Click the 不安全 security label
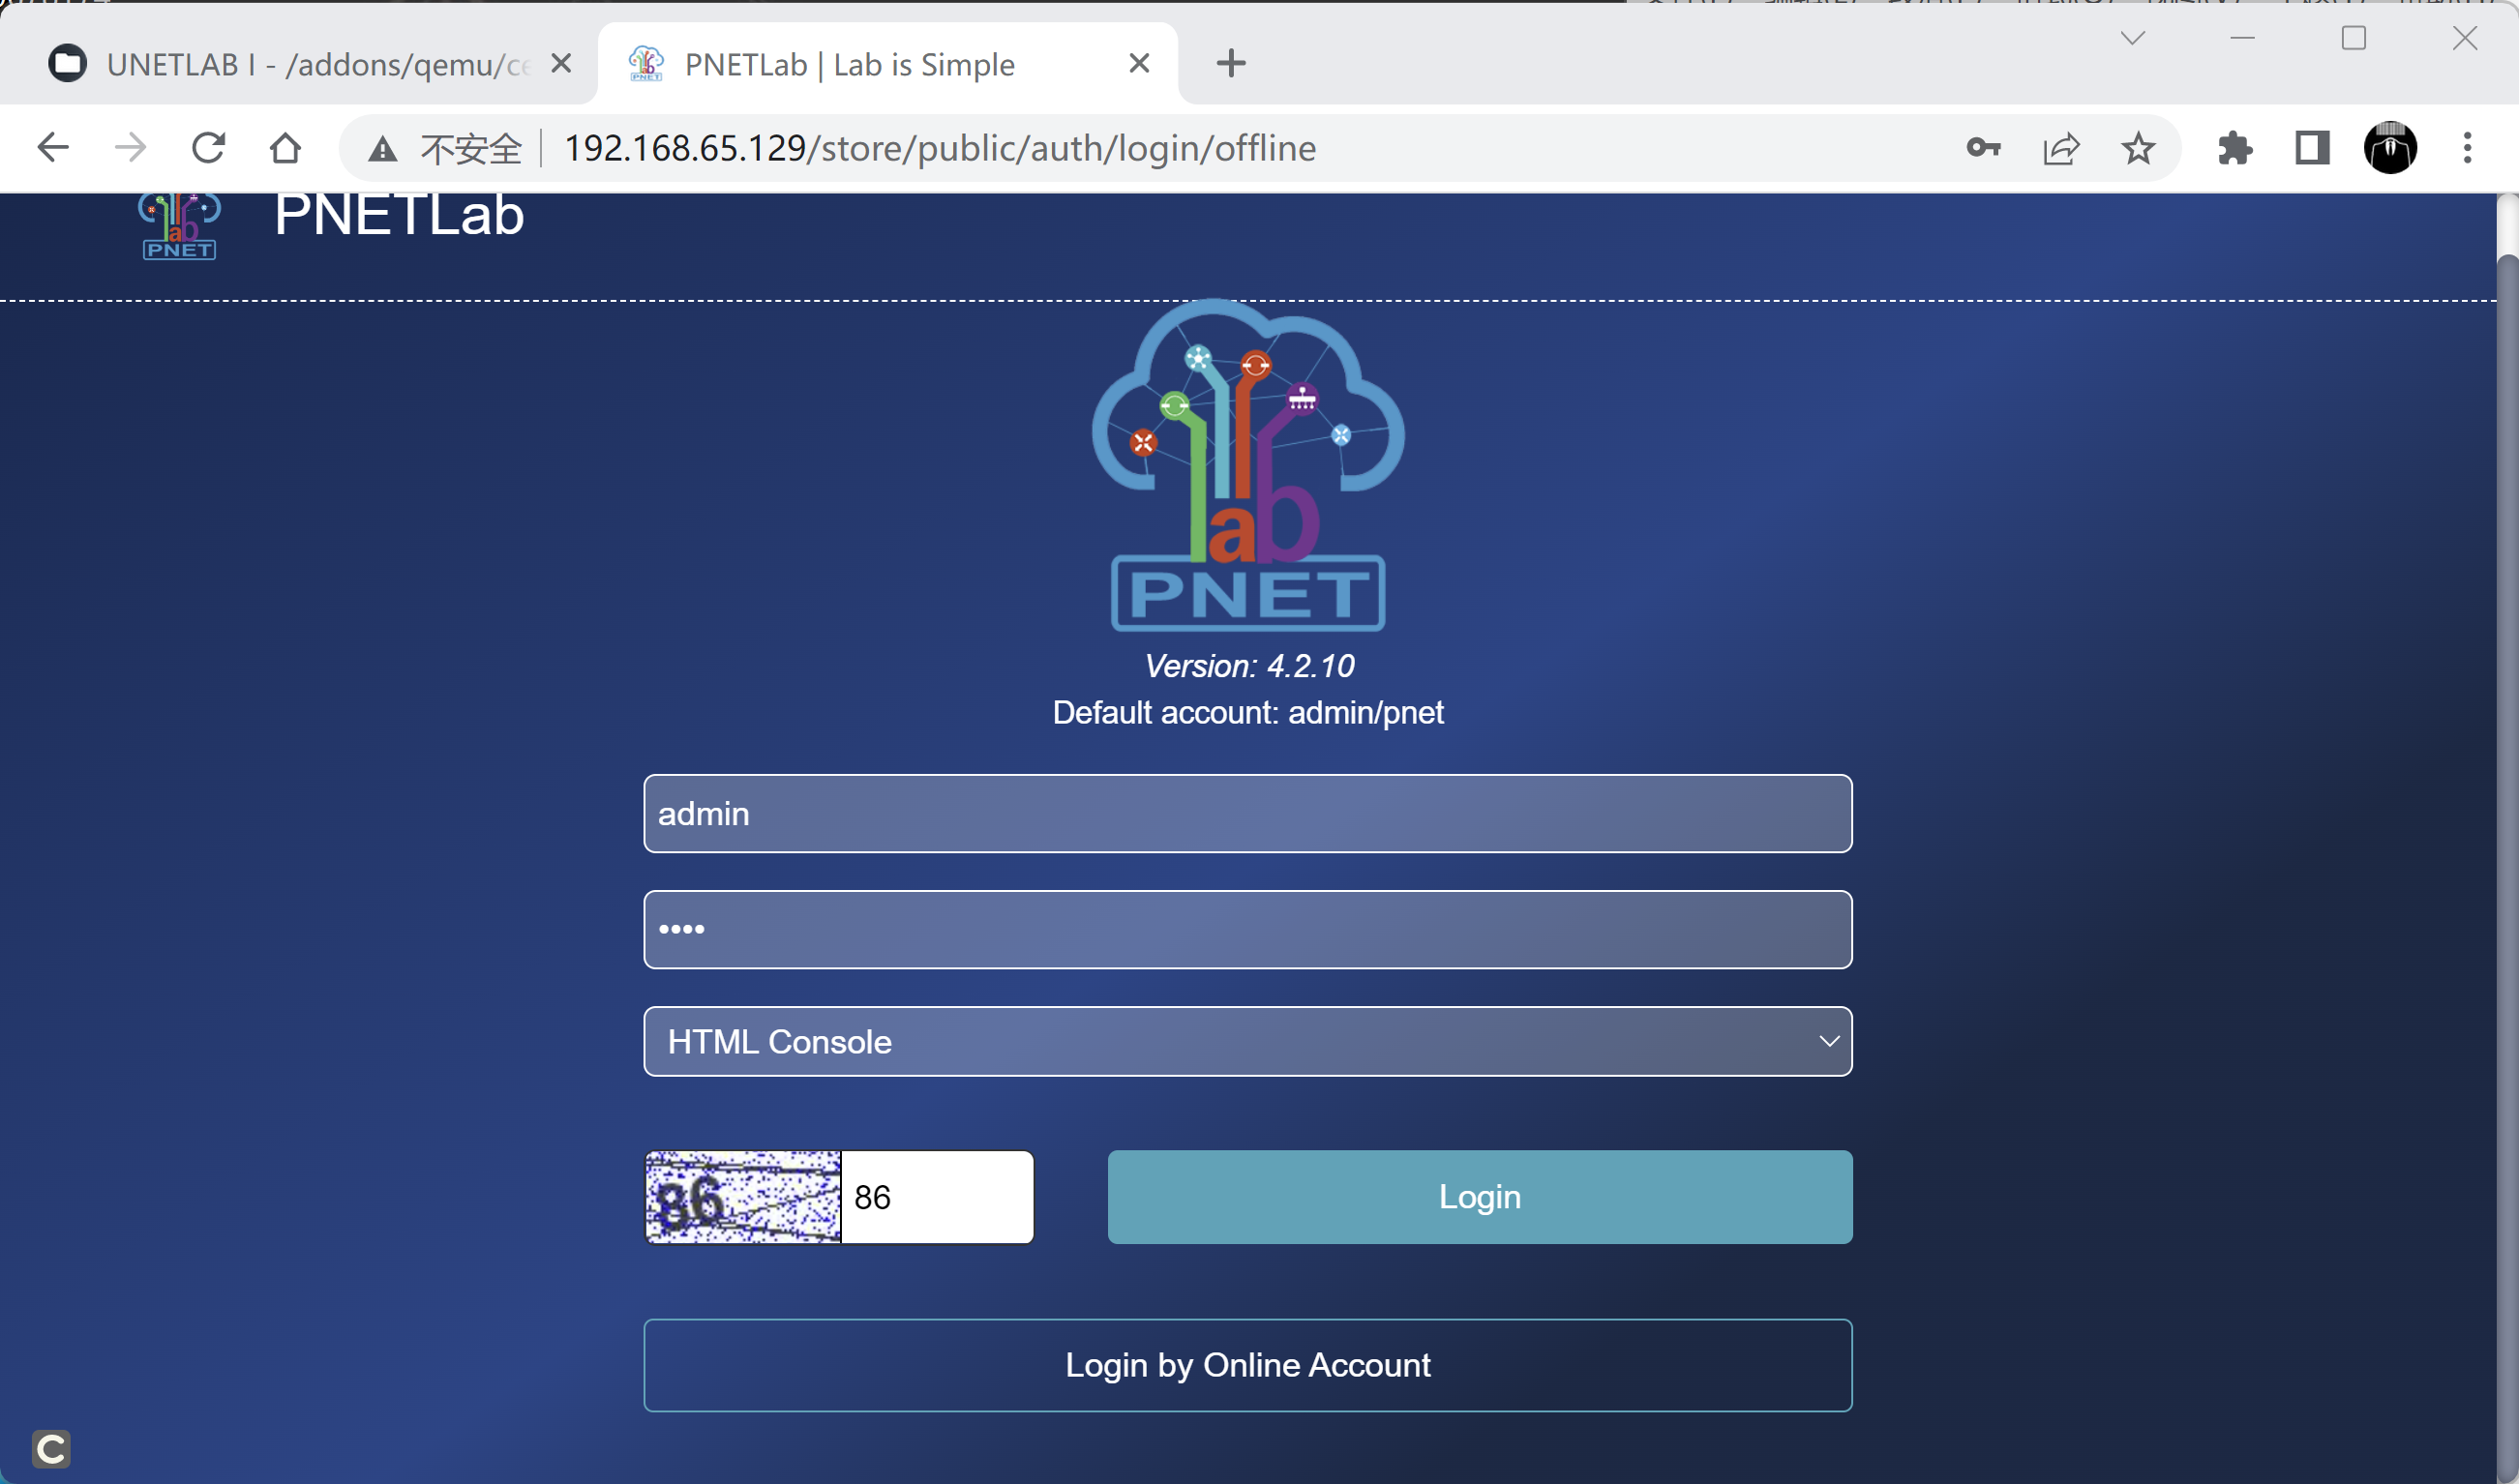The height and width of the screenshot is (1484, 2519). [471, 149]
